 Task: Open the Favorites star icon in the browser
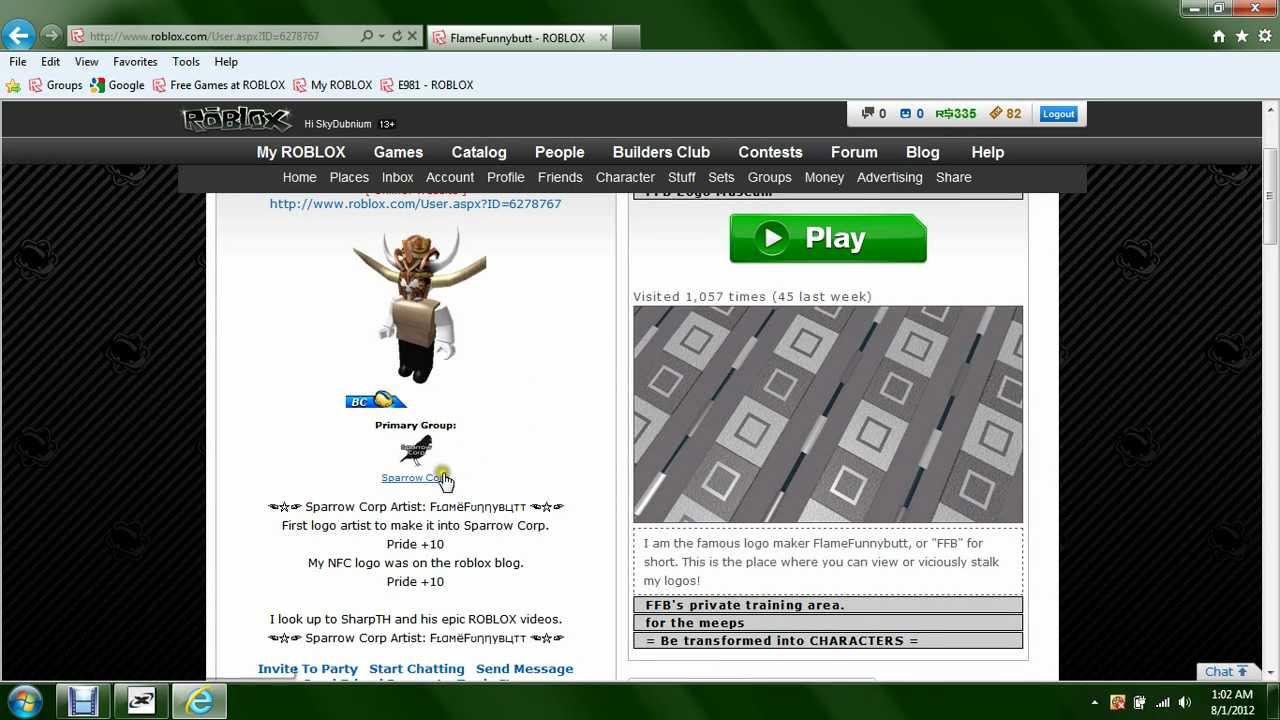pyautogui.click(x=1241, y=36)
